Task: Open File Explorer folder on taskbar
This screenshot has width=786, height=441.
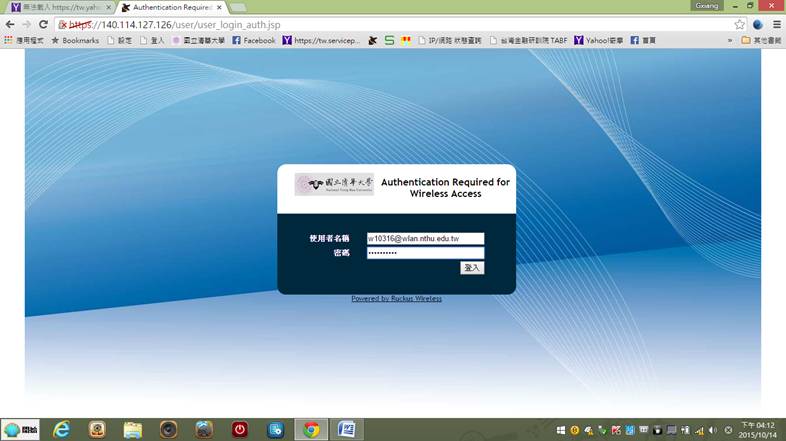Action: (133, 429)
